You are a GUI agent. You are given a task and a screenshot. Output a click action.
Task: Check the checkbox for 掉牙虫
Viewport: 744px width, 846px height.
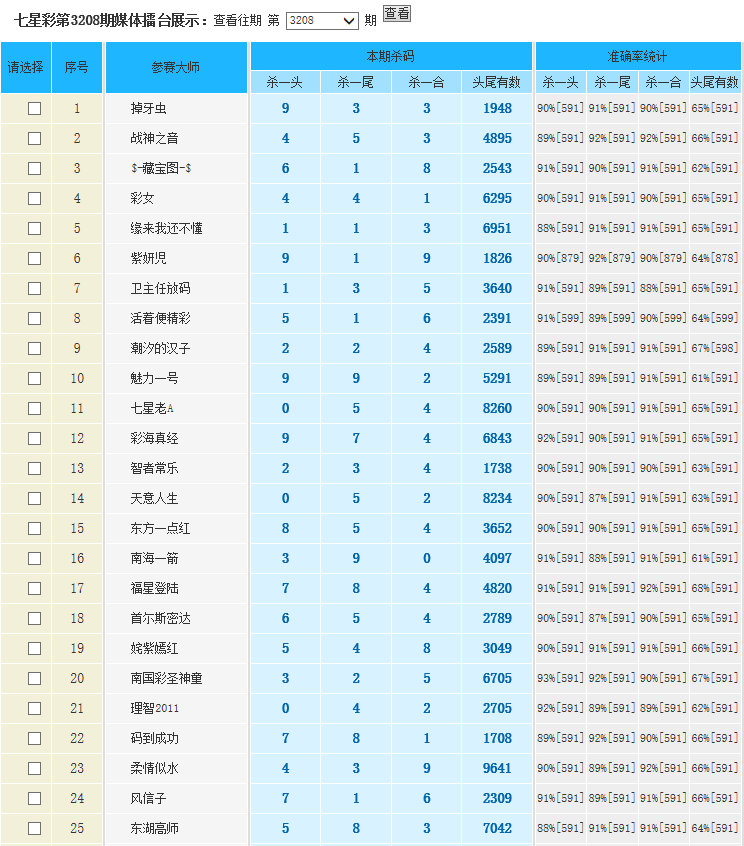click(34, 109)
